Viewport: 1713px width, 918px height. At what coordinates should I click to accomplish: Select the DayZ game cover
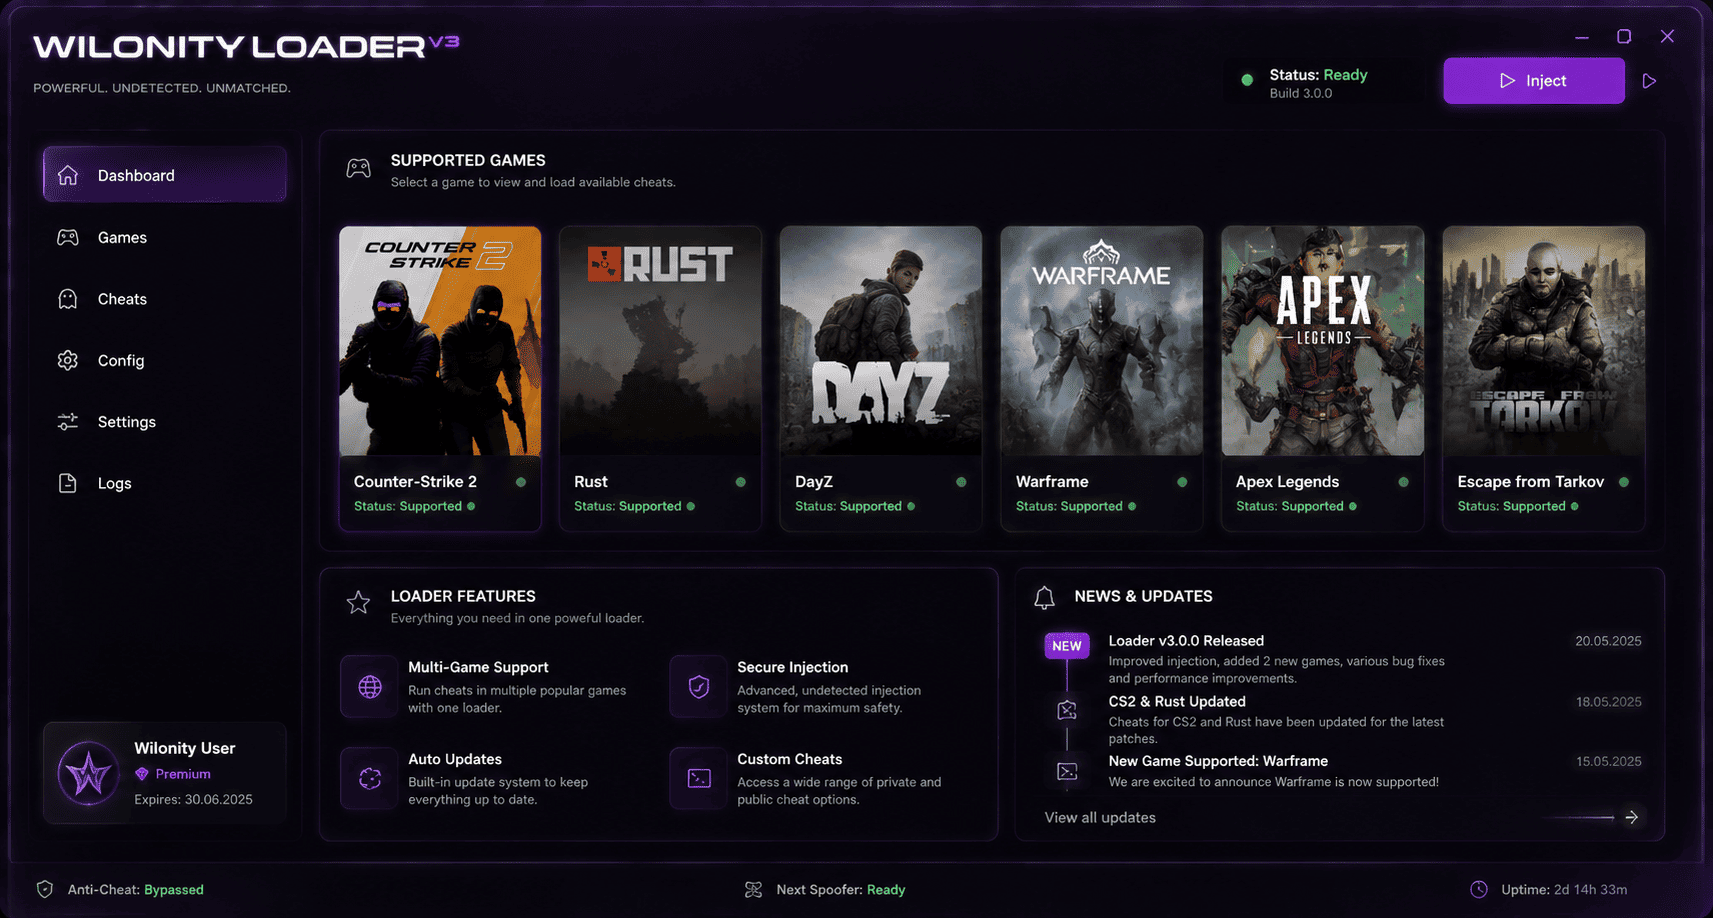coord(881,341)
